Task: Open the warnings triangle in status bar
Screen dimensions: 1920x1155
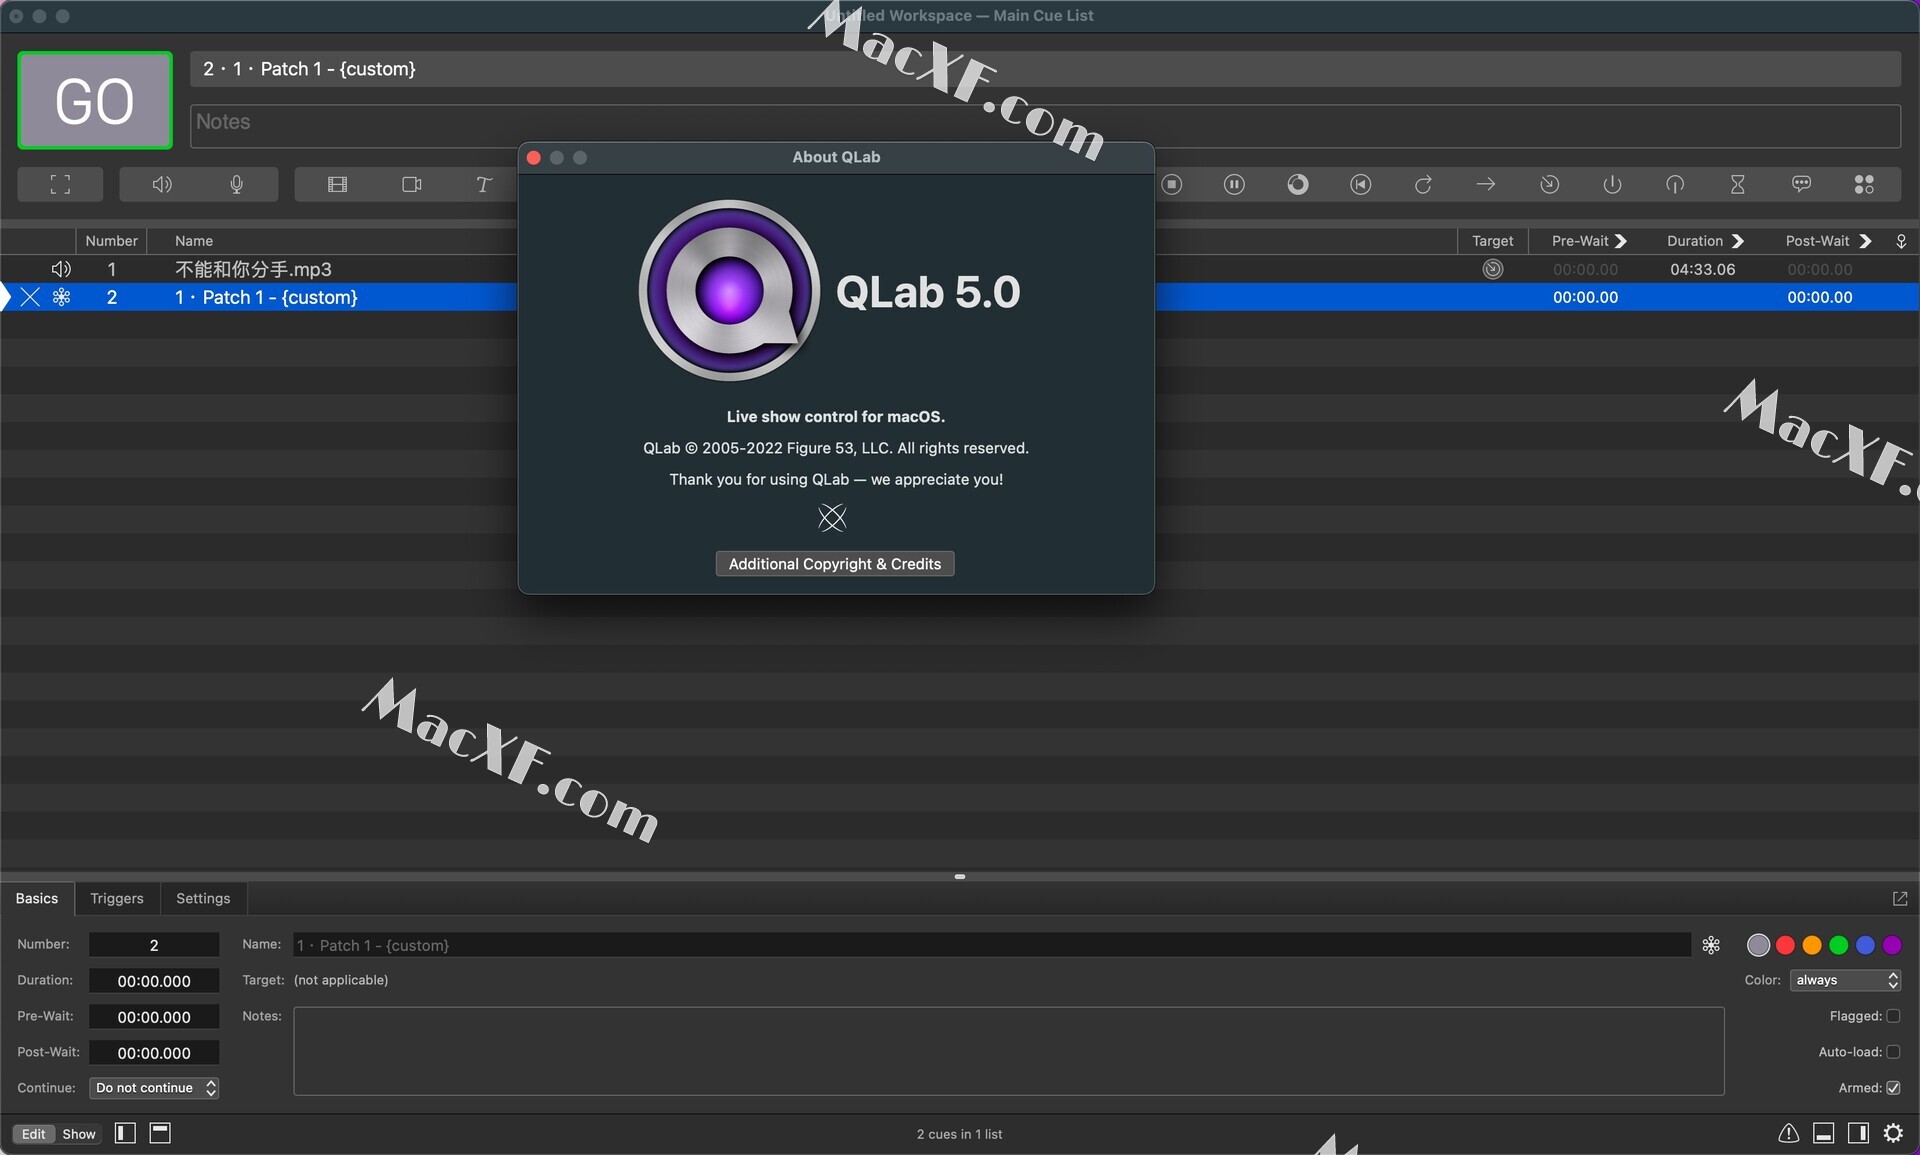Action: tap(1789, 1133)
